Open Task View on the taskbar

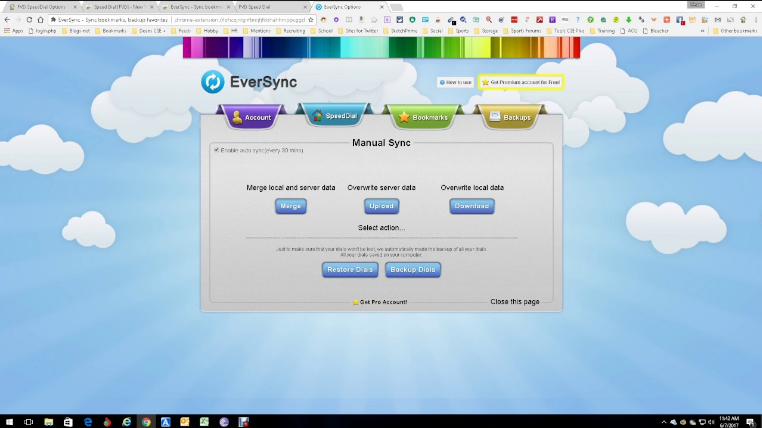(29, 422)
